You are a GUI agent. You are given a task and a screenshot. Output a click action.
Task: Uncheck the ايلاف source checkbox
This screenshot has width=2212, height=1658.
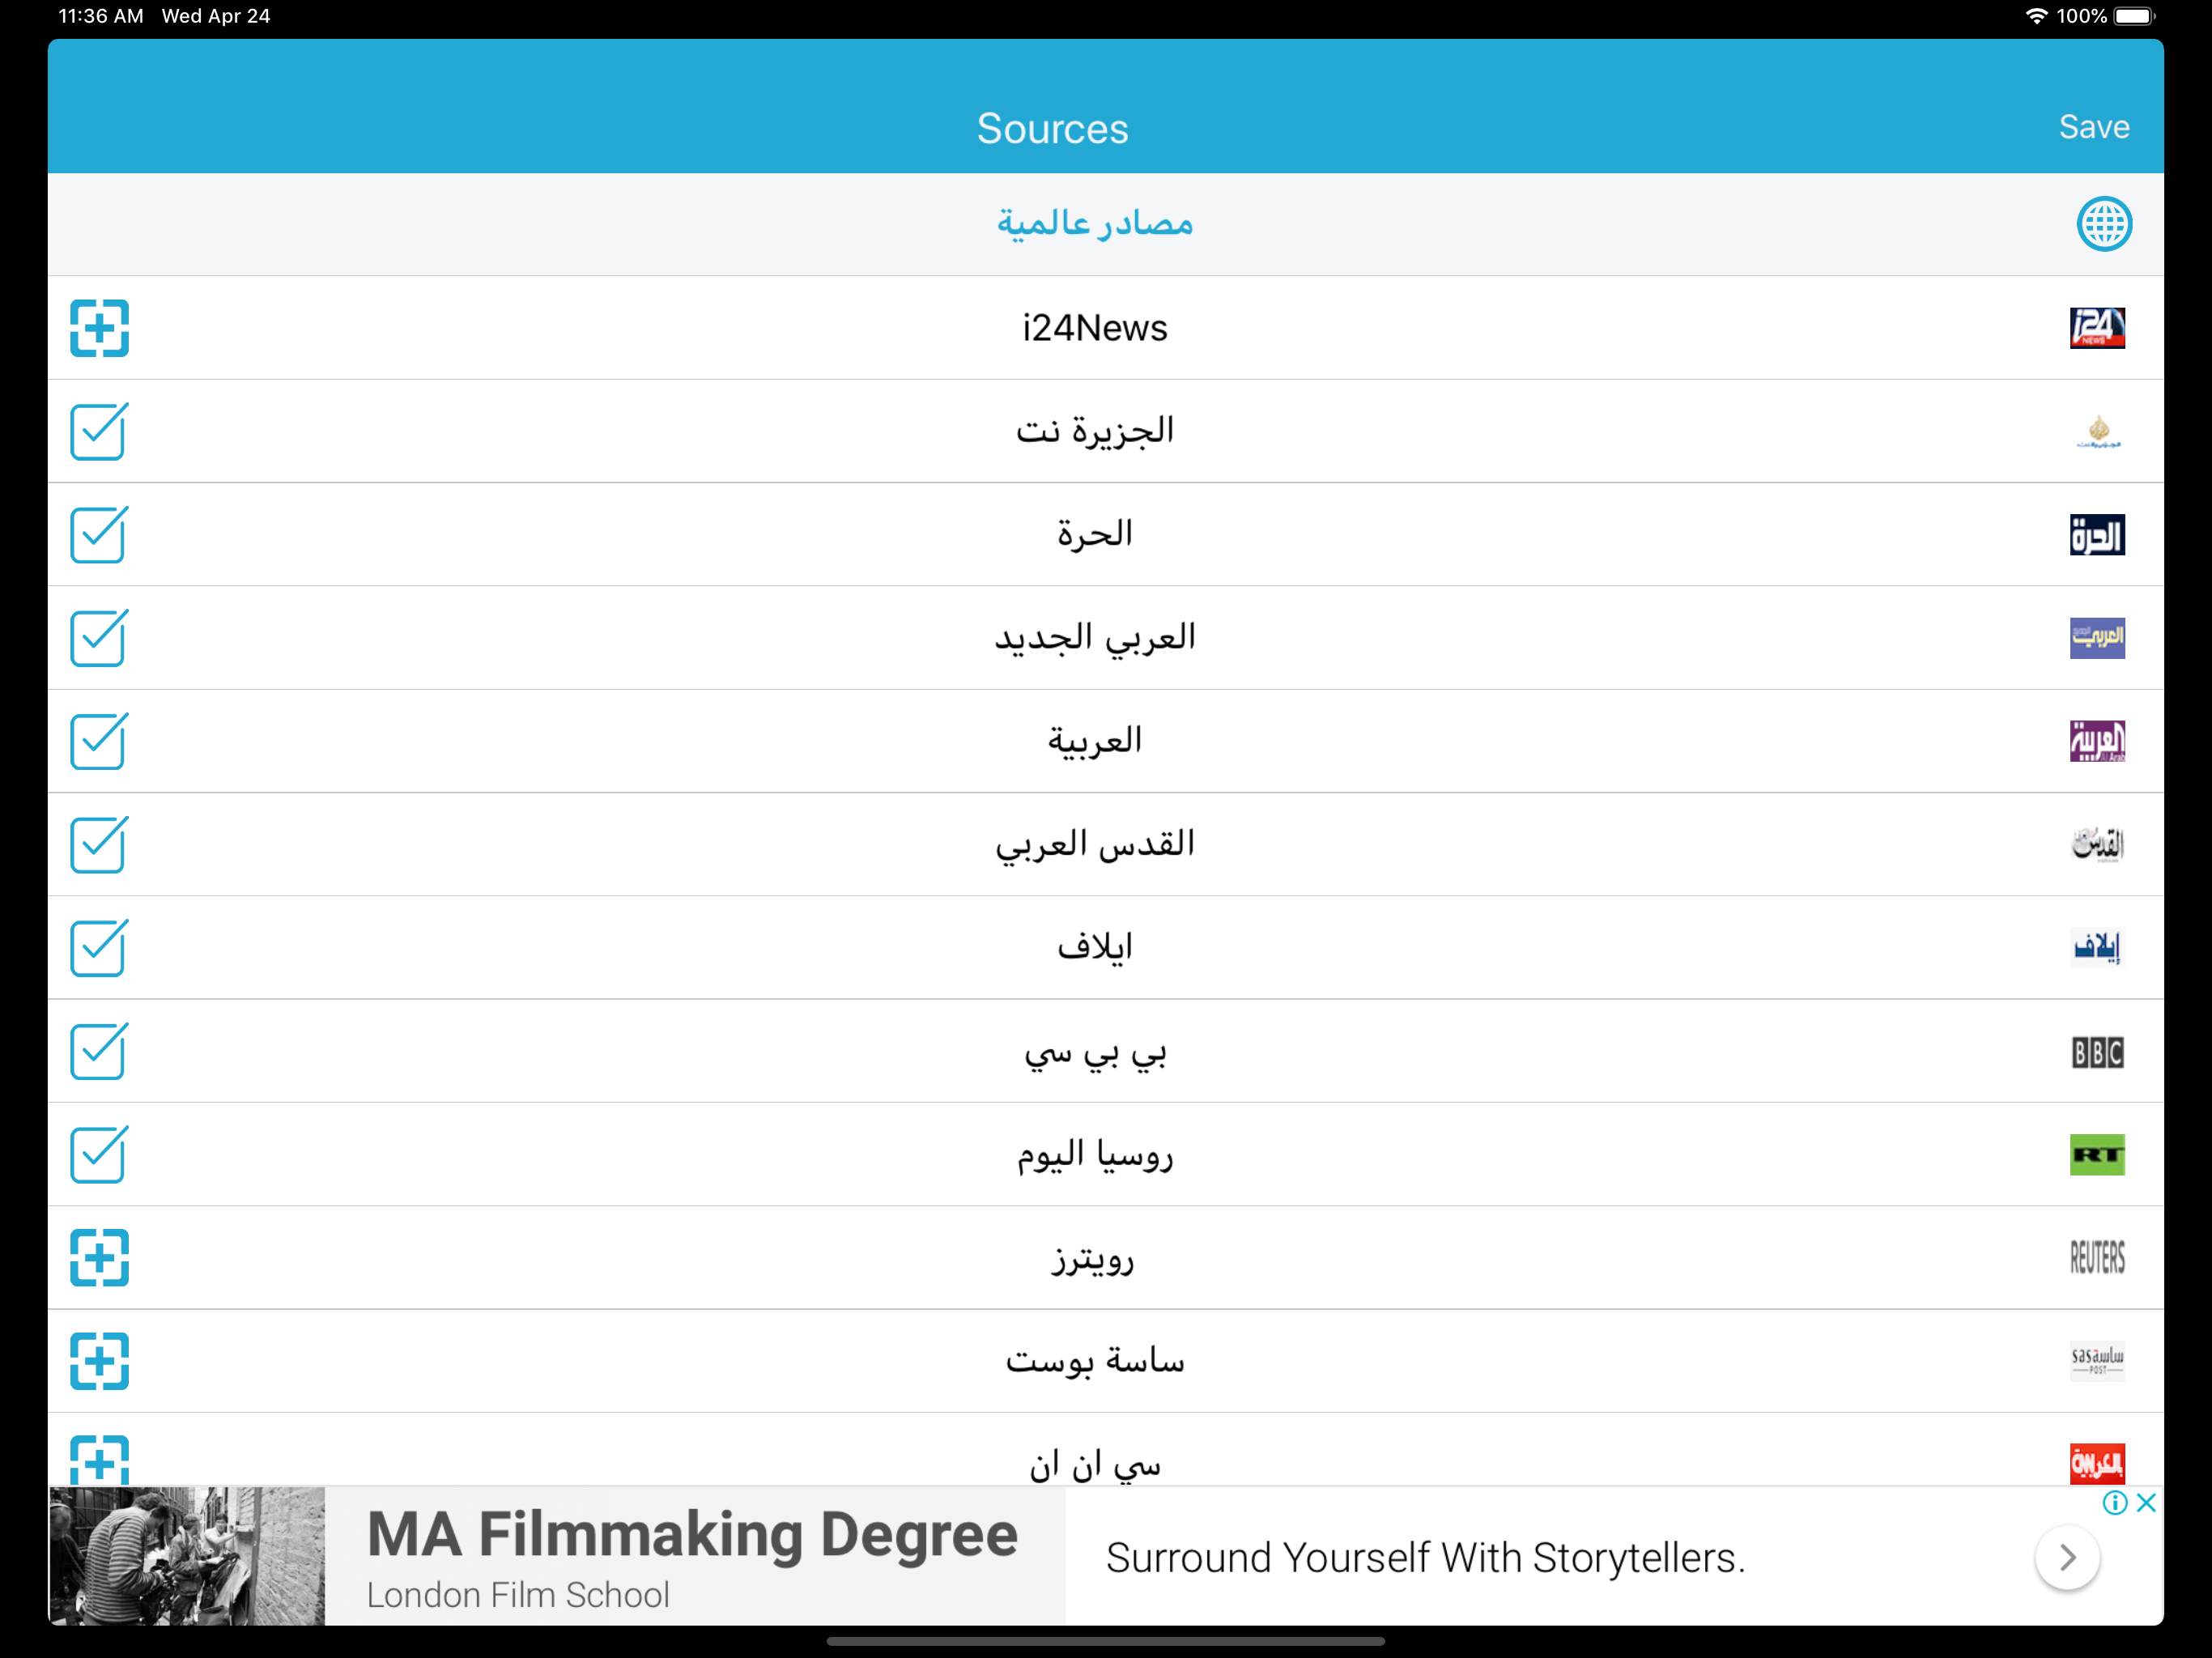pyautogui.click(x=99, y=948)
